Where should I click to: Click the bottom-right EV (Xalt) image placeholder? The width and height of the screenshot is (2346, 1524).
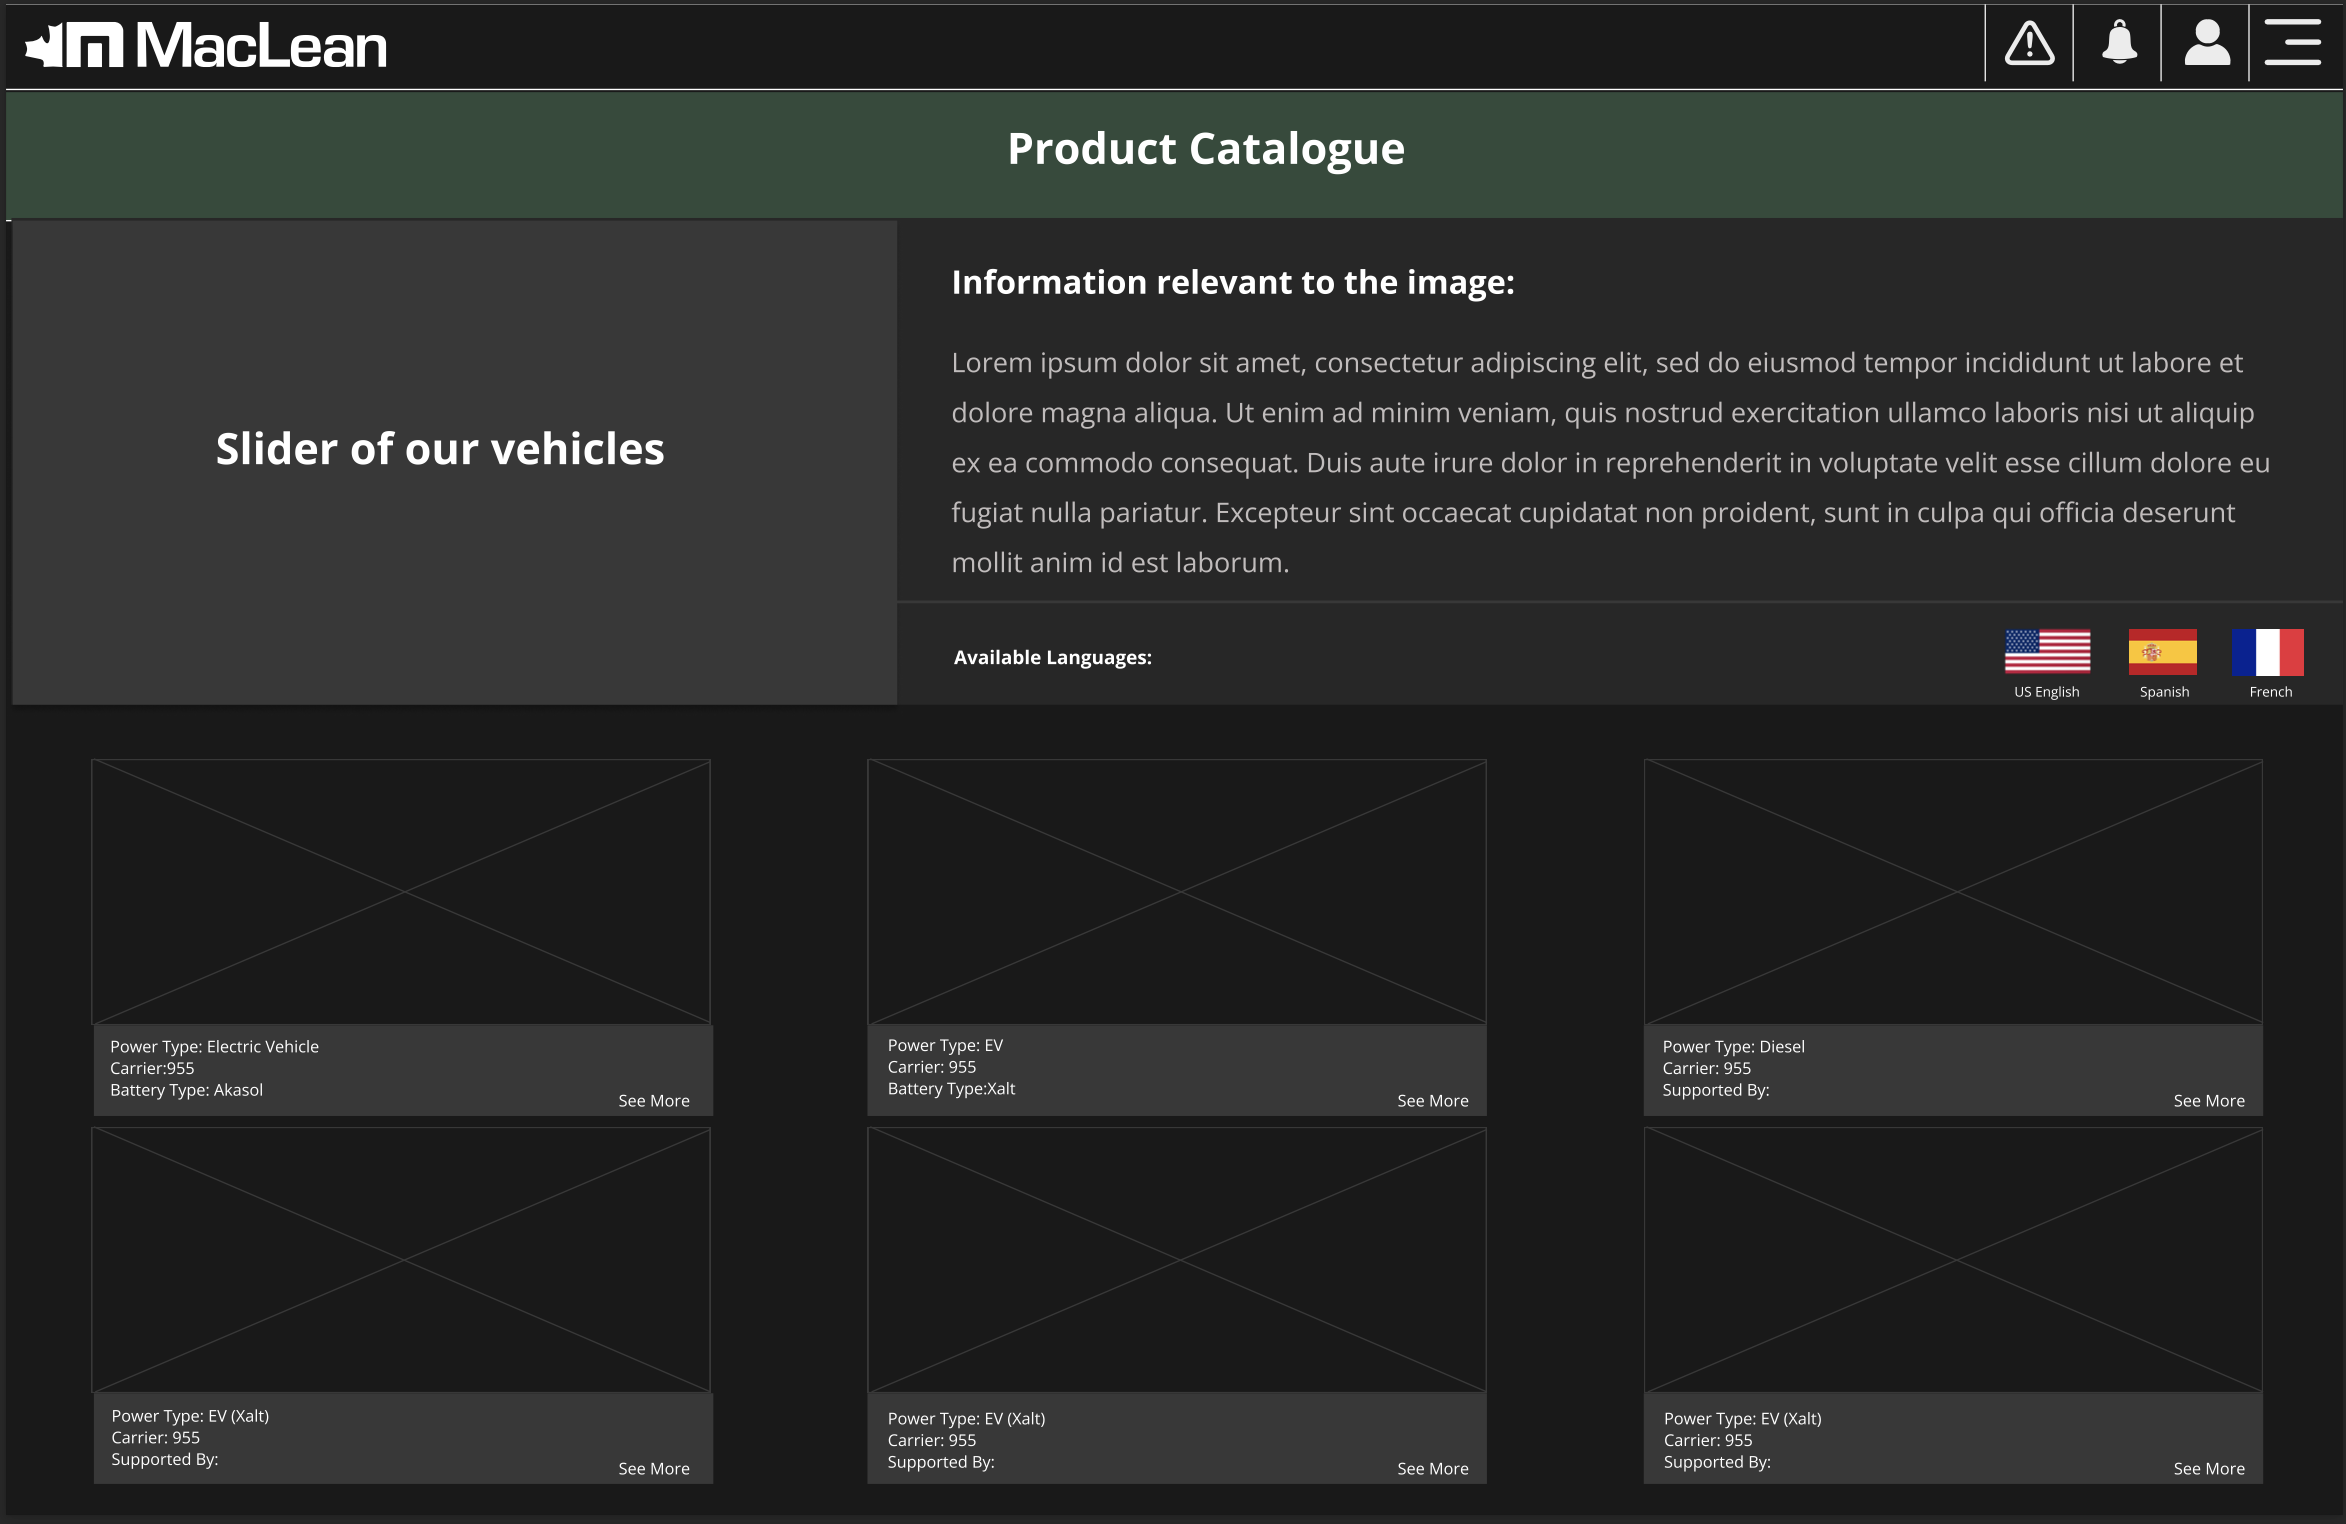pos(1953,1260)
